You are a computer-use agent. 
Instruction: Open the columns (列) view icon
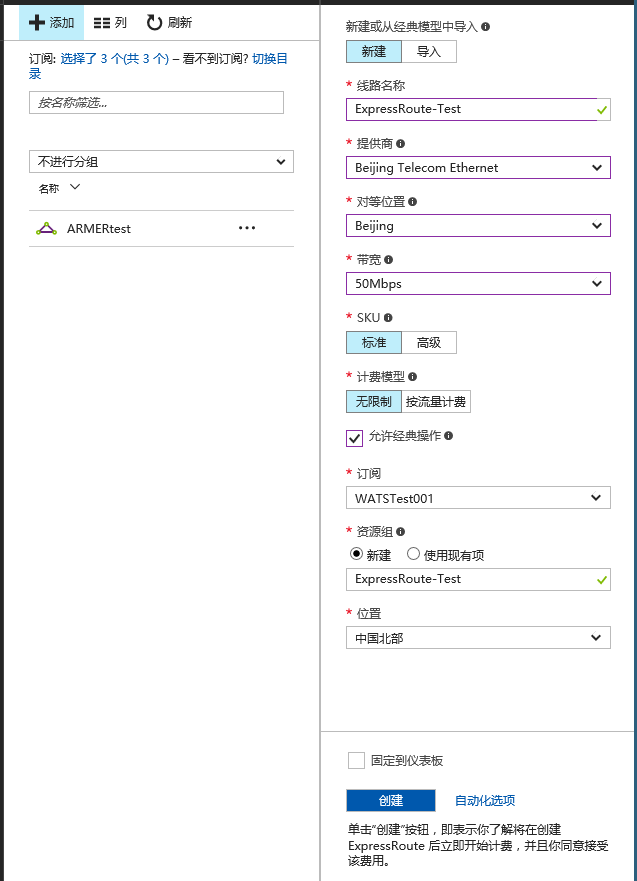tap(101, 22)
